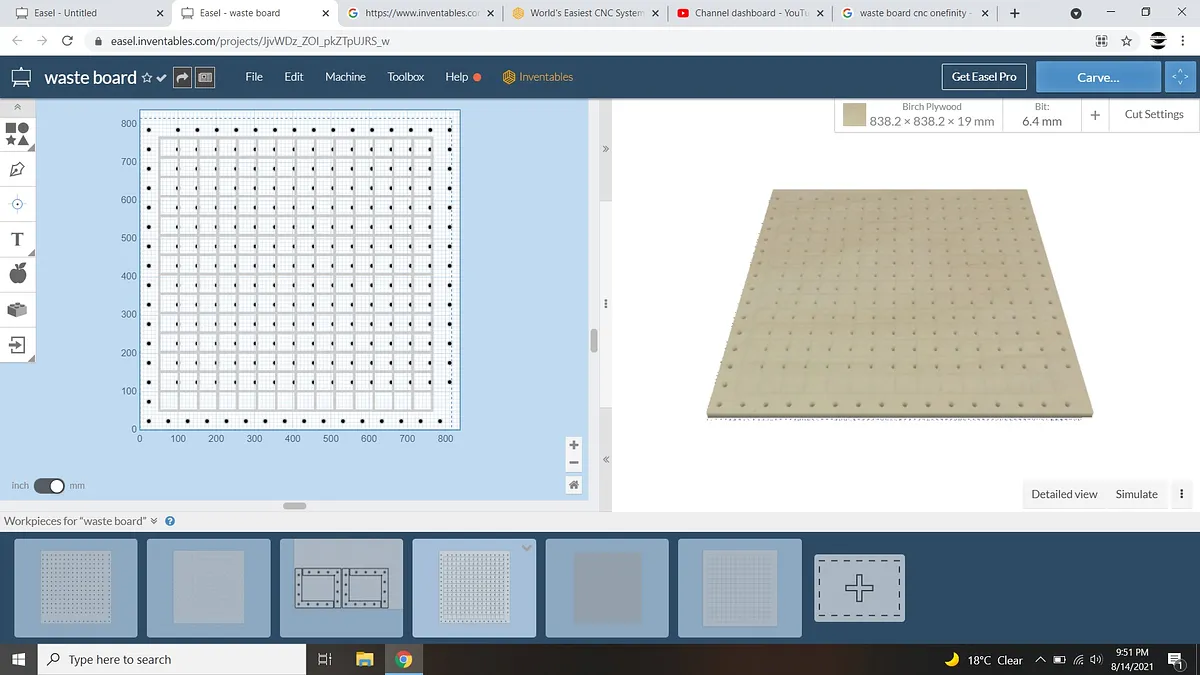This screenshot has height=675, width=1200.
Task: Select the Pen drawing tool
Action: pyautogui.click(x=17, y=168)
